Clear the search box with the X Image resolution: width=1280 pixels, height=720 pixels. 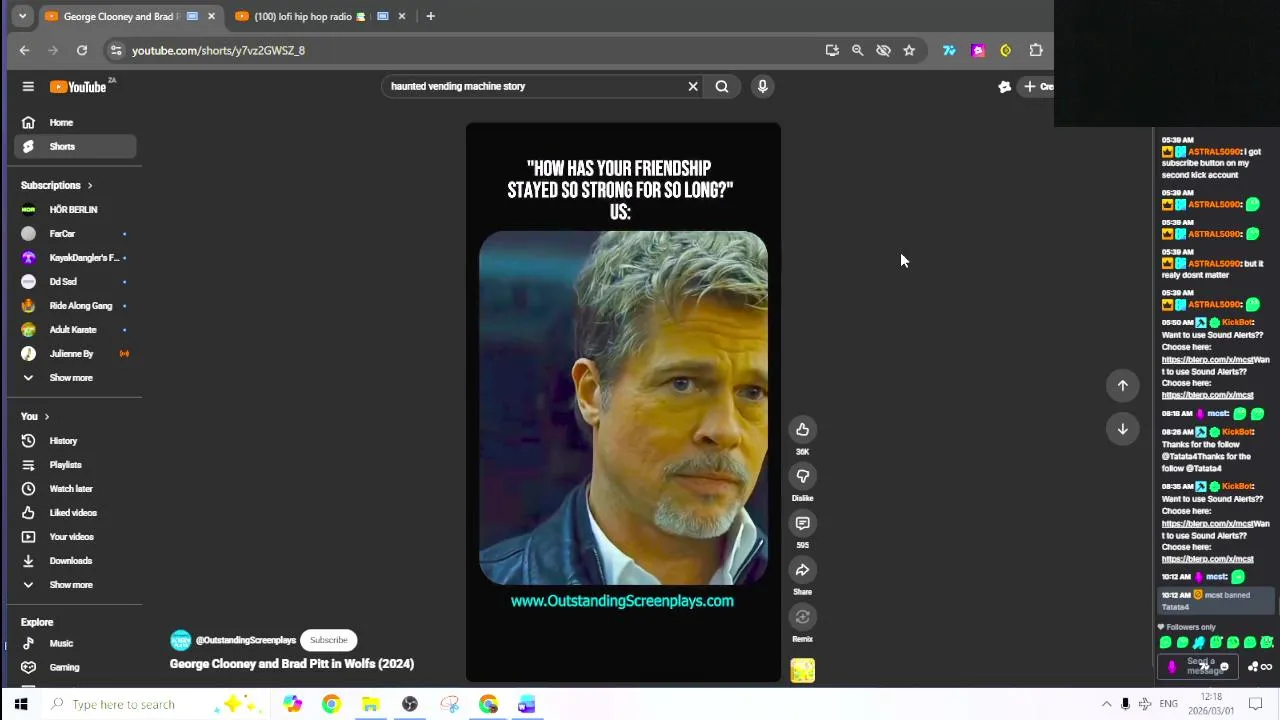click(x=693, y=87)
